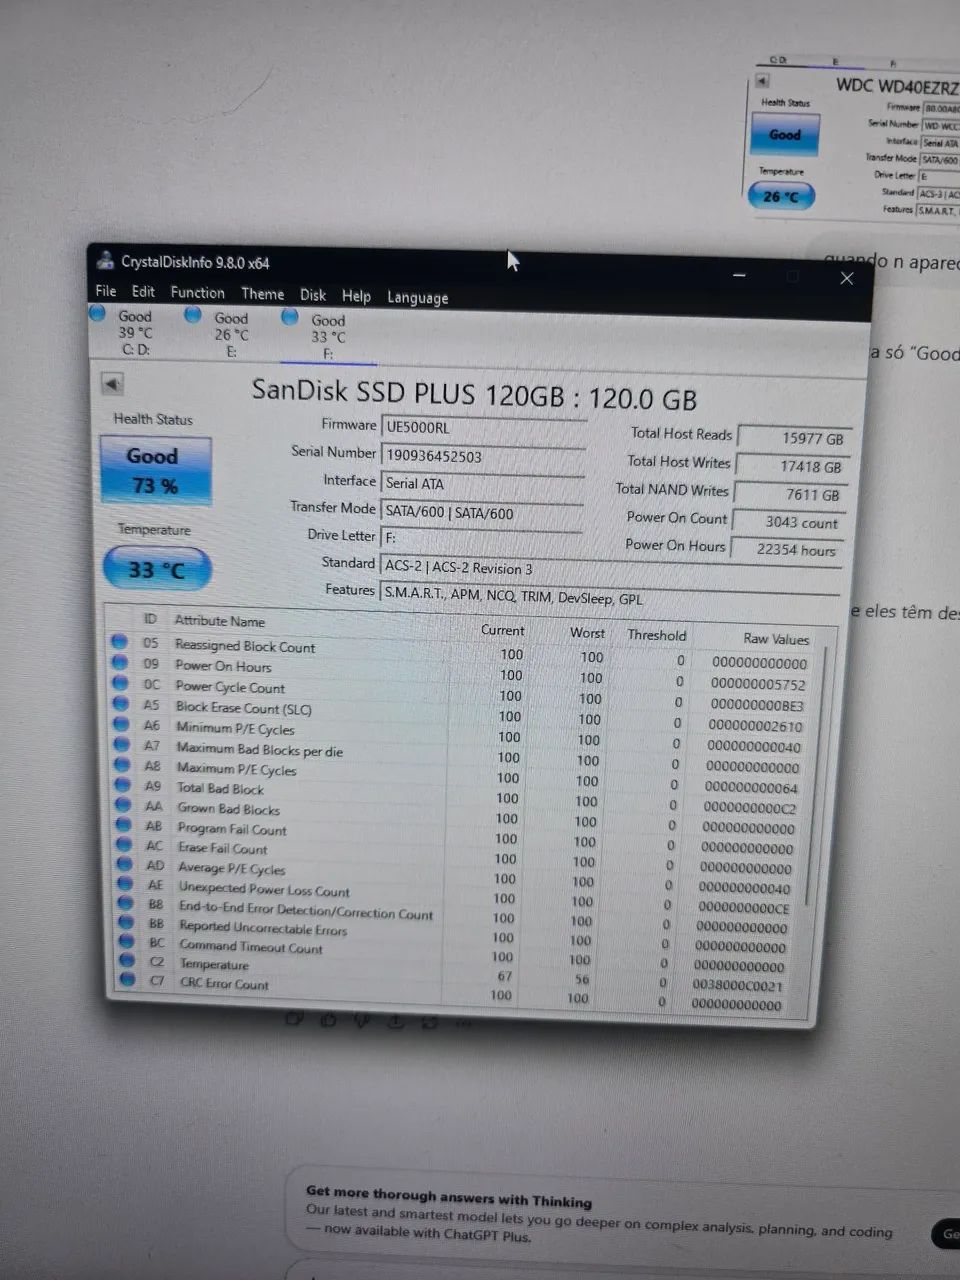Select the F: drive tab

327,337
